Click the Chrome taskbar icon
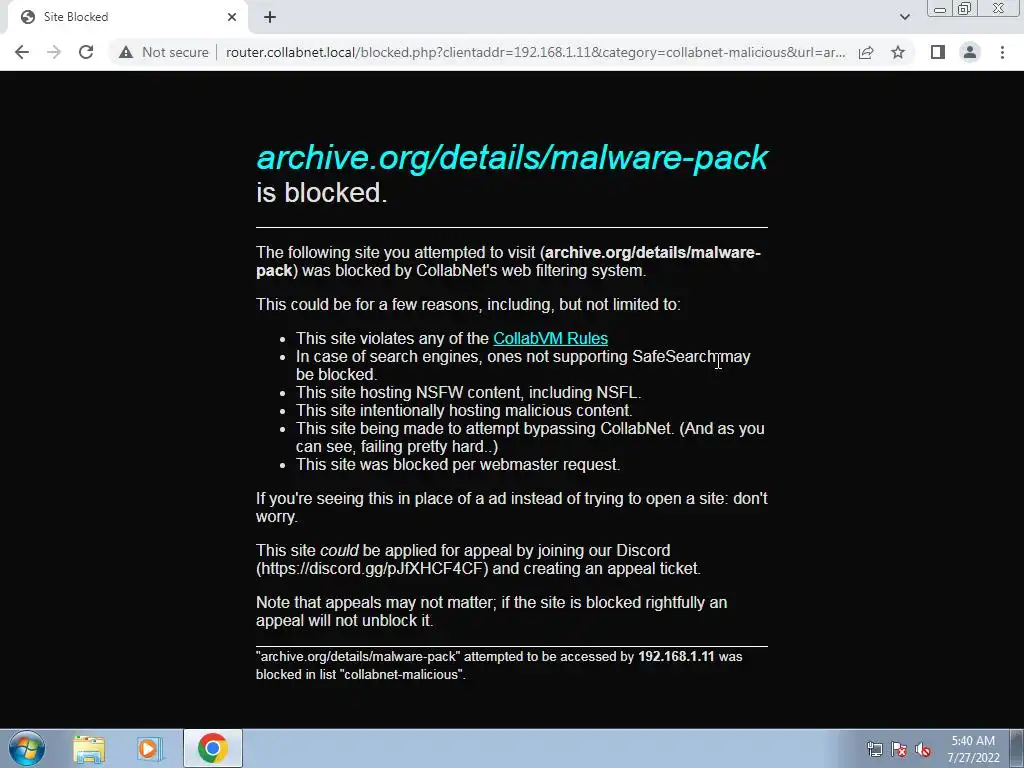The width and height of the screenshot is (1024, 768). pos(213,748)
